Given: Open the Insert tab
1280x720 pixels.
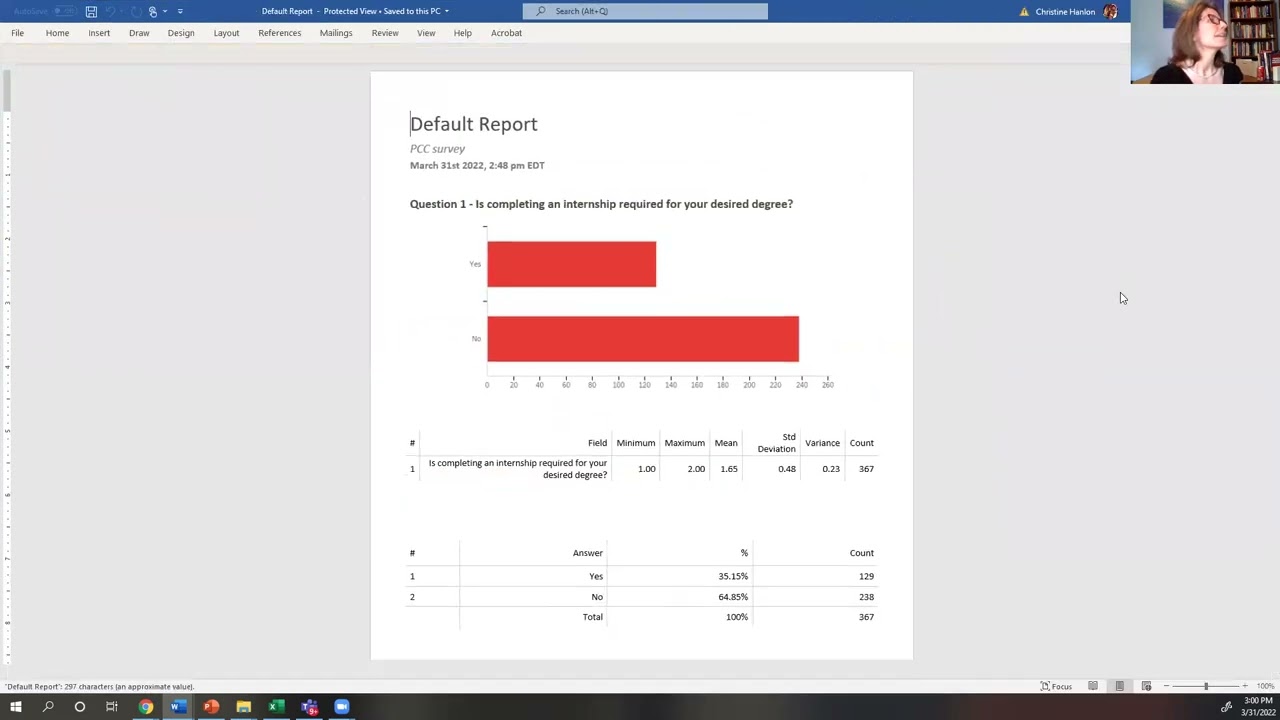Looking at the screenshot, I should coord(99,33).
